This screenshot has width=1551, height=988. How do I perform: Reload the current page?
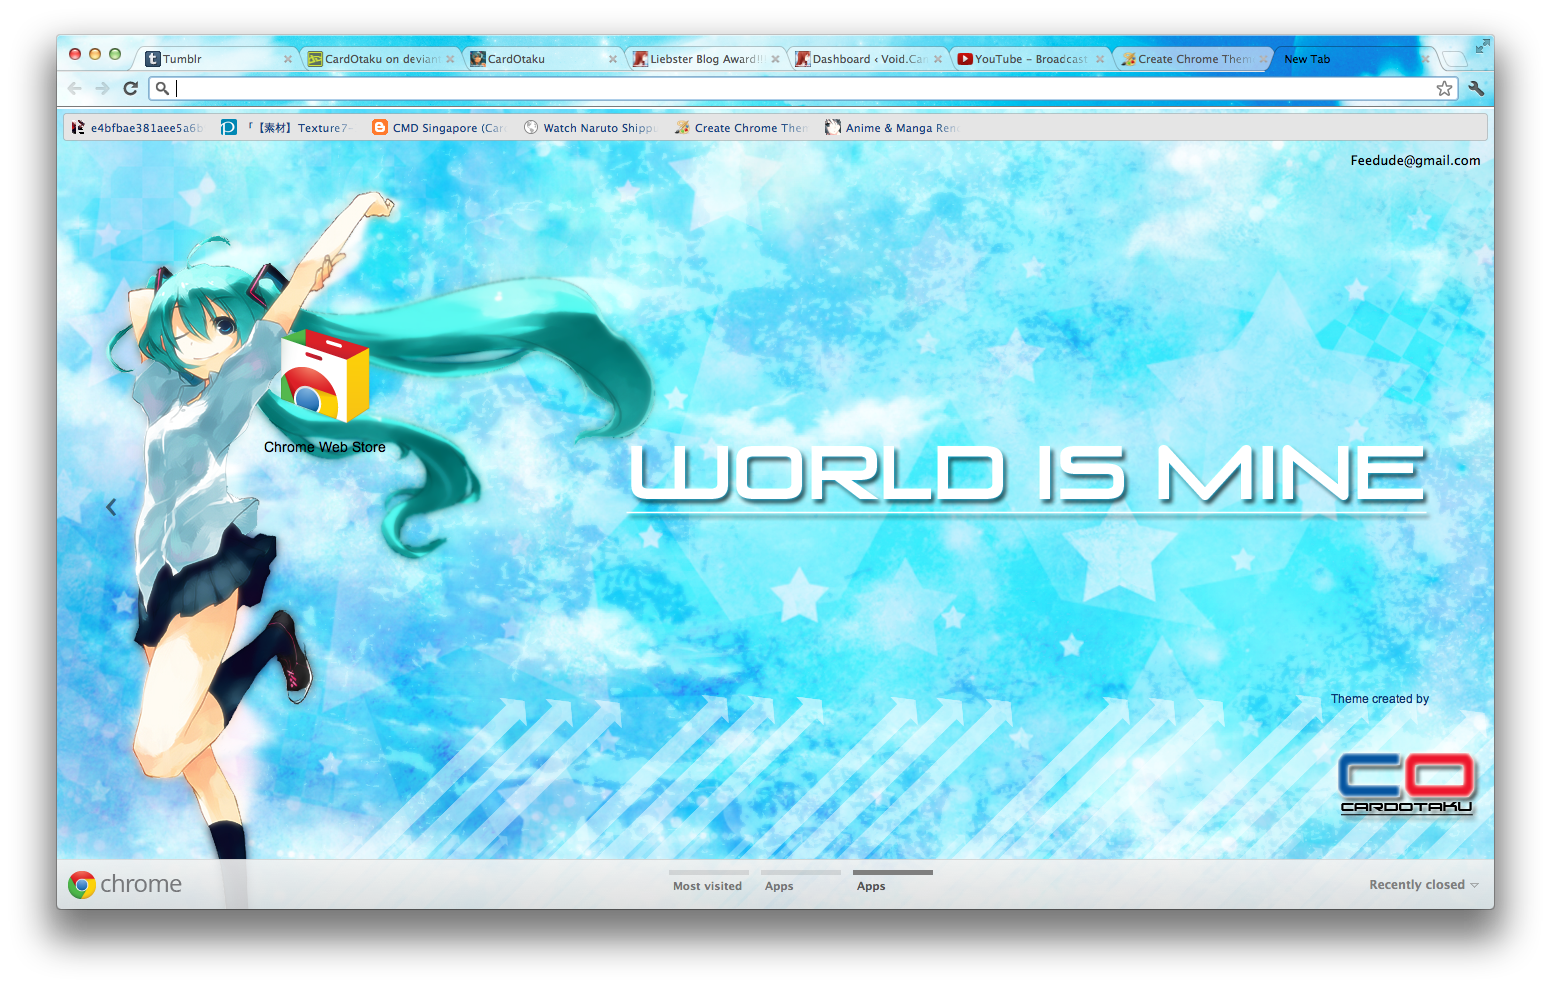pyautogui.click(x=131, y=88)
